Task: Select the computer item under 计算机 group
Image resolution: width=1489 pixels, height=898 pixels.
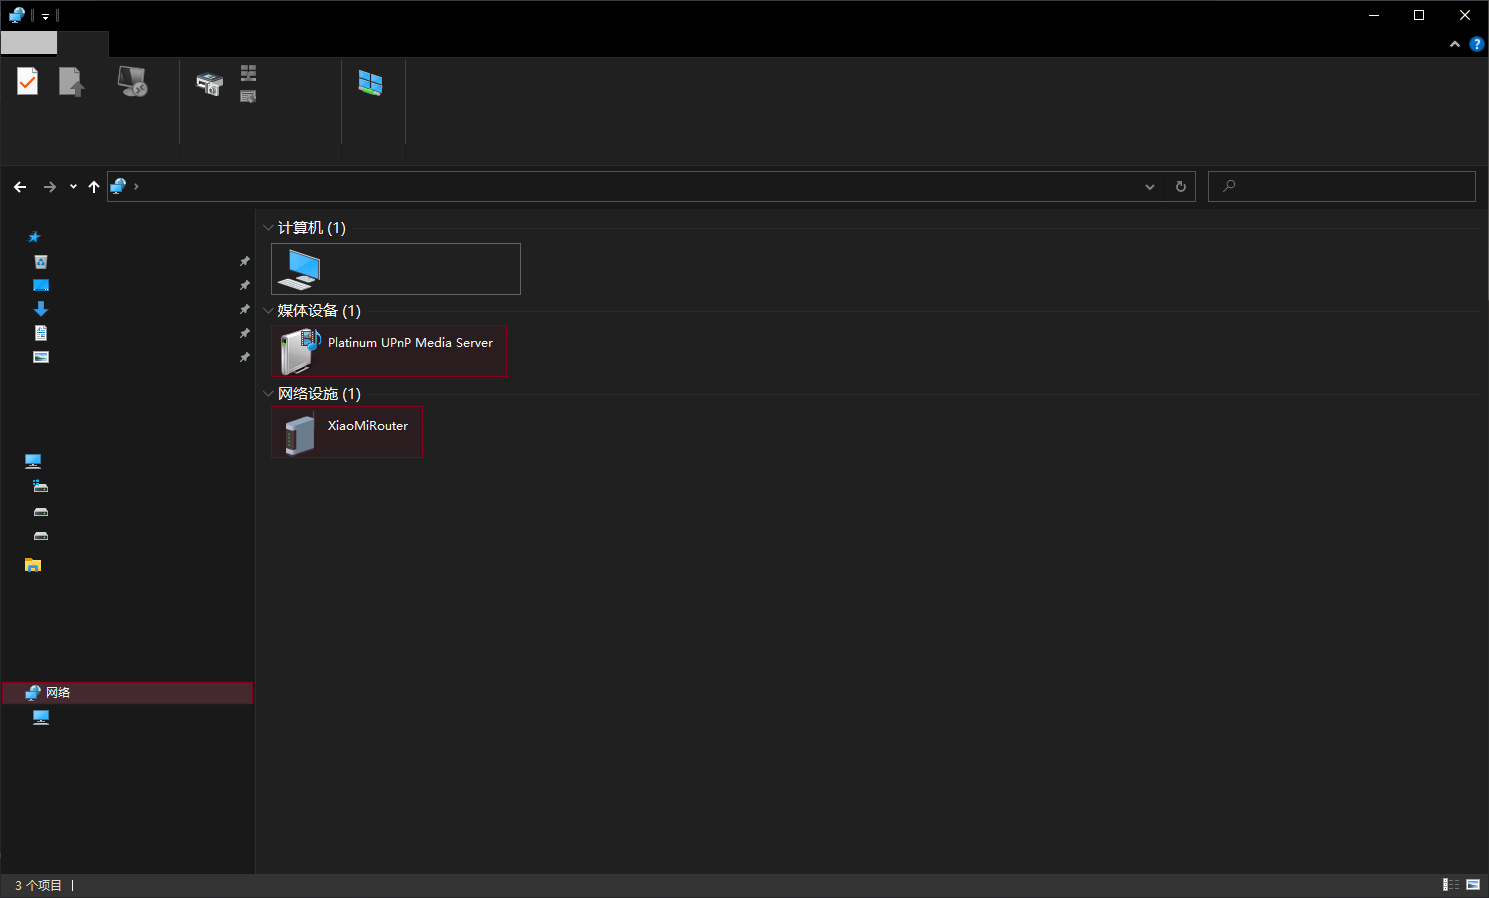Action: (396, 269)
